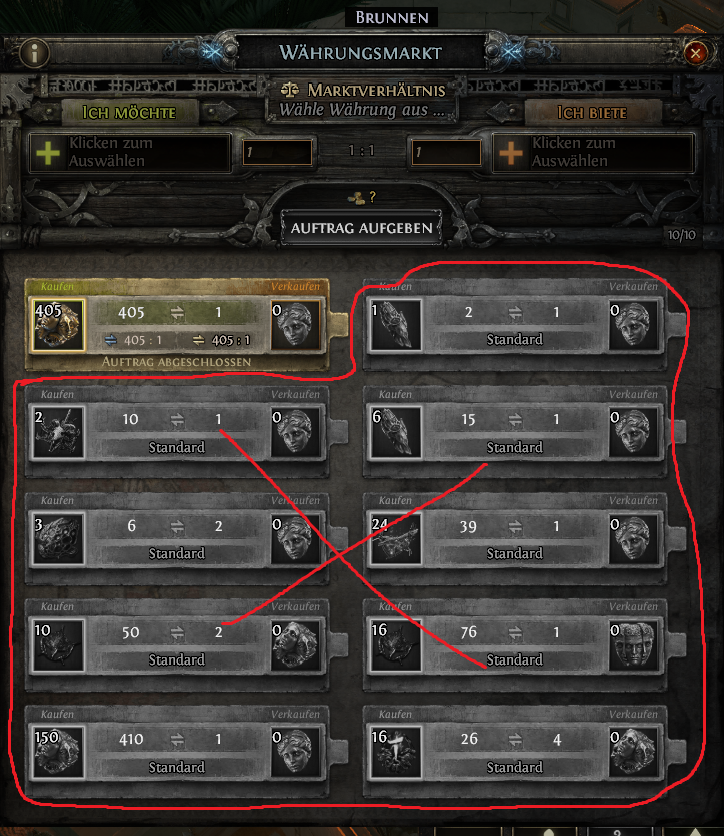Image resolution: width=724 pixels, height=836 pixels.
Task: Click the item icon with count 150
Action: pos(58,752)
